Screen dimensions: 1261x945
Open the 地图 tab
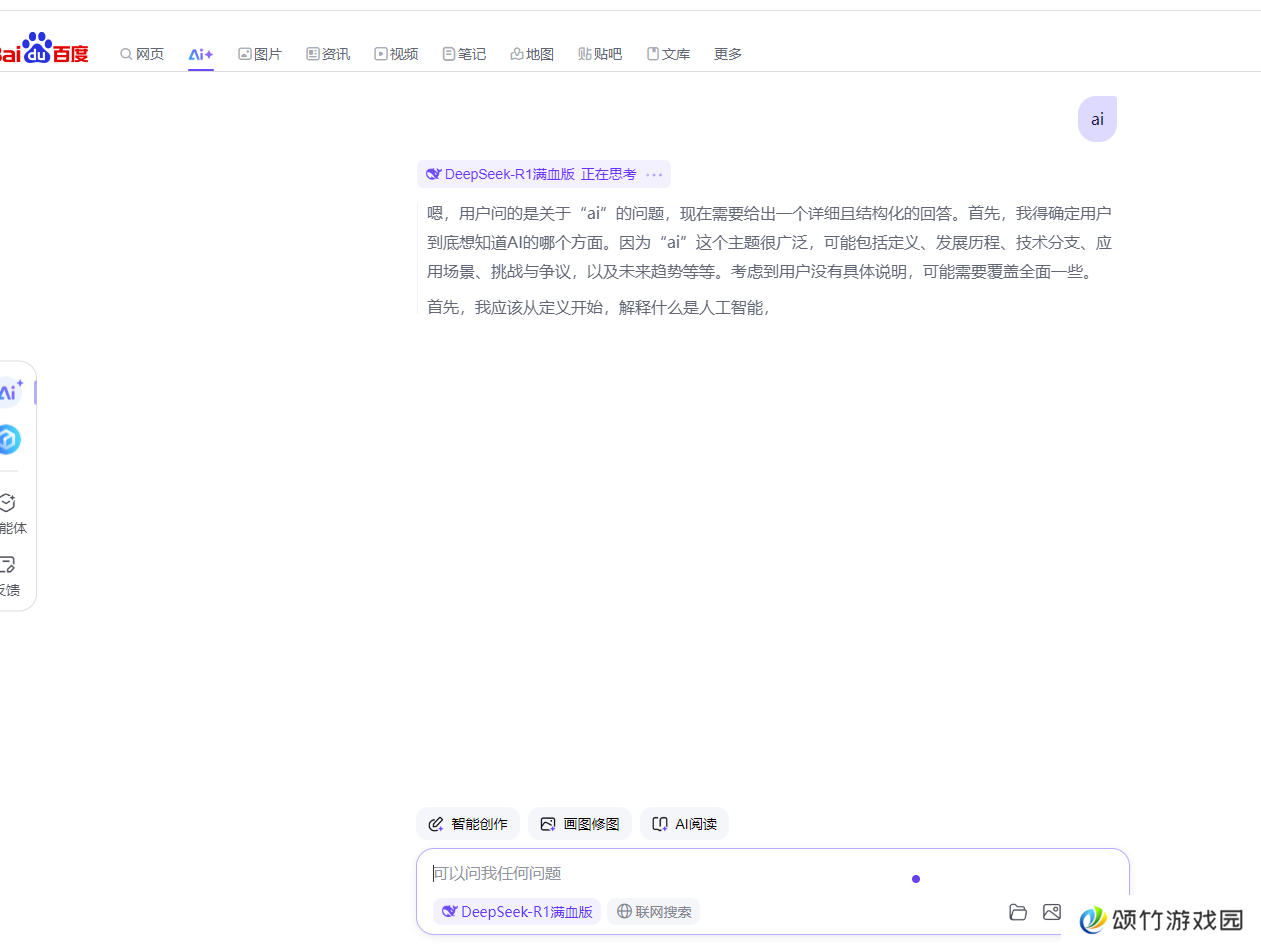pos(532,54)
